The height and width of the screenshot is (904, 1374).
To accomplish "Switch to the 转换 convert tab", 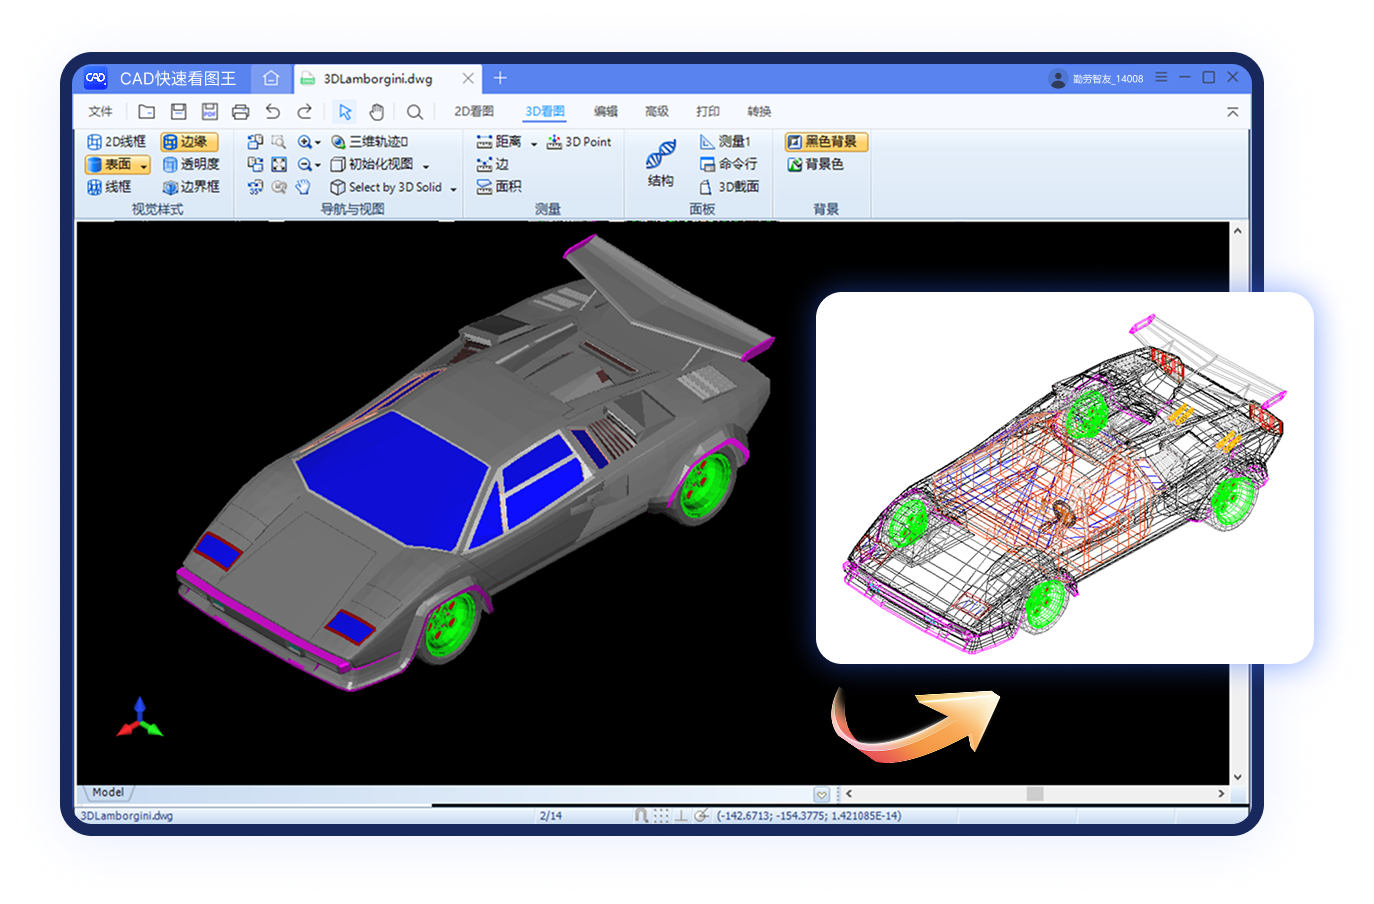I will point(759,111).
